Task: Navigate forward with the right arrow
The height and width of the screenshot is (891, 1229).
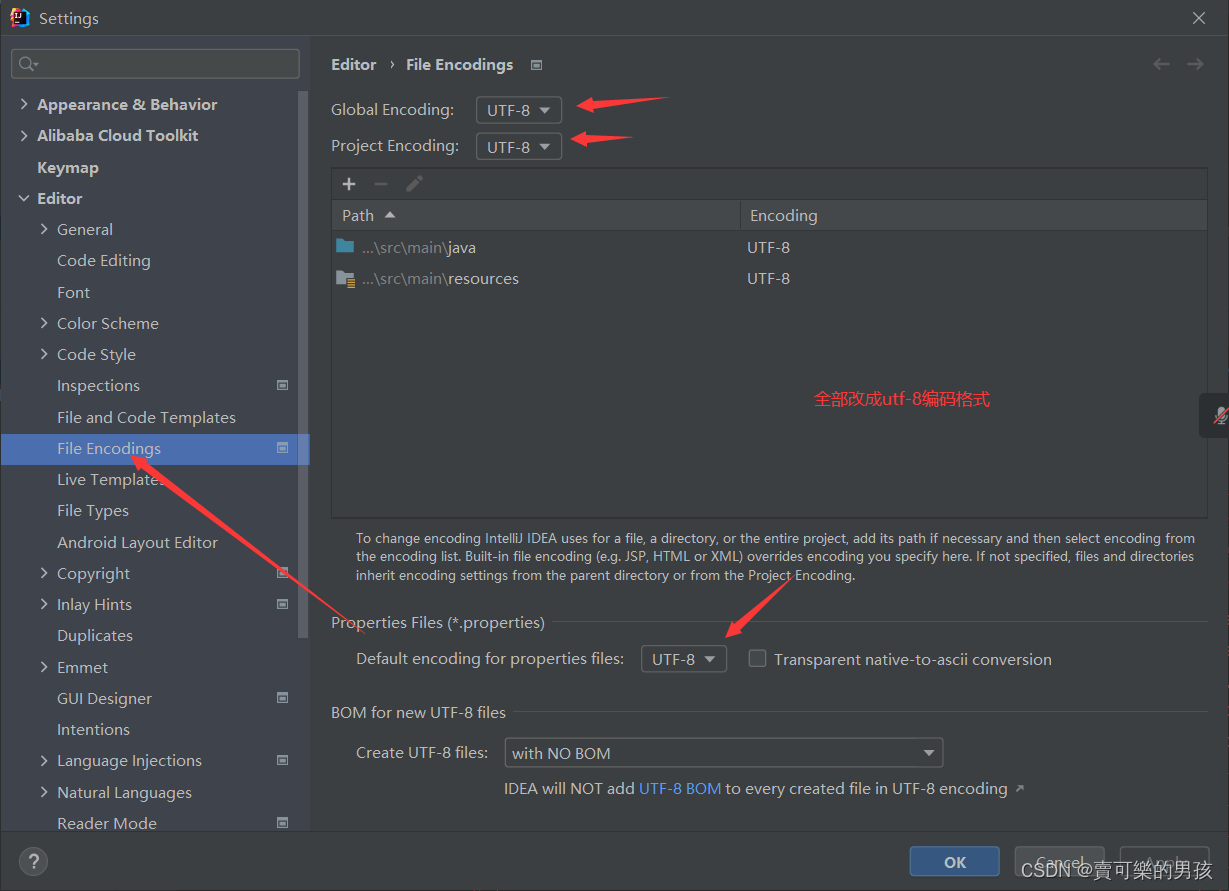Action: coord(1195,64)
